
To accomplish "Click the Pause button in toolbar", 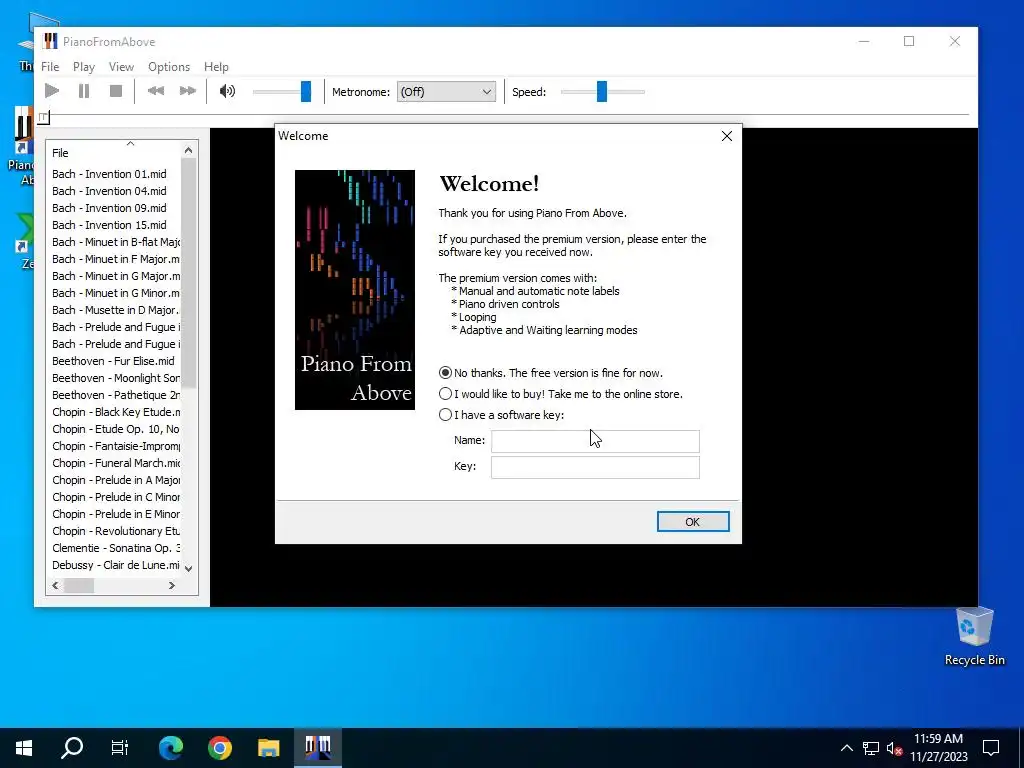I will click(x=84, y=91).
